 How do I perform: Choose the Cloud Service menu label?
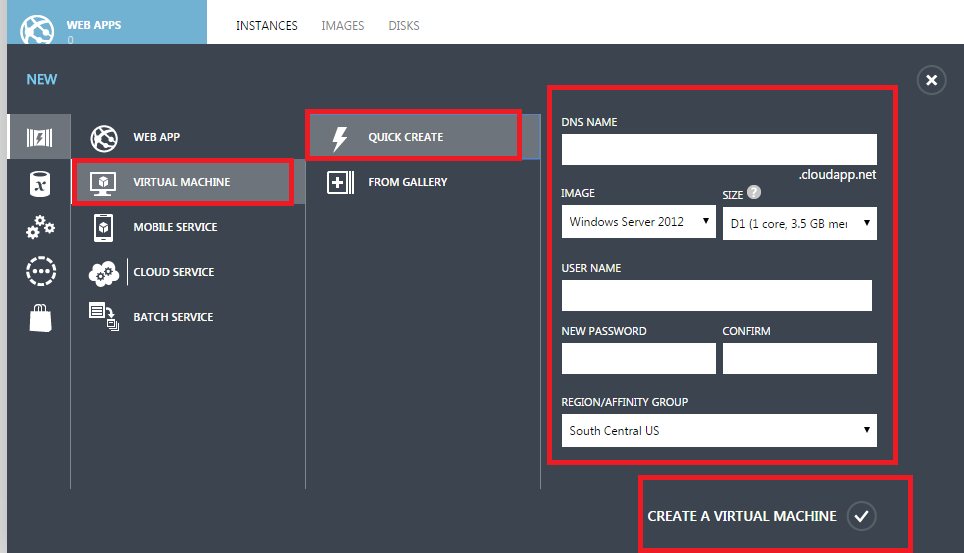(174, 272)
